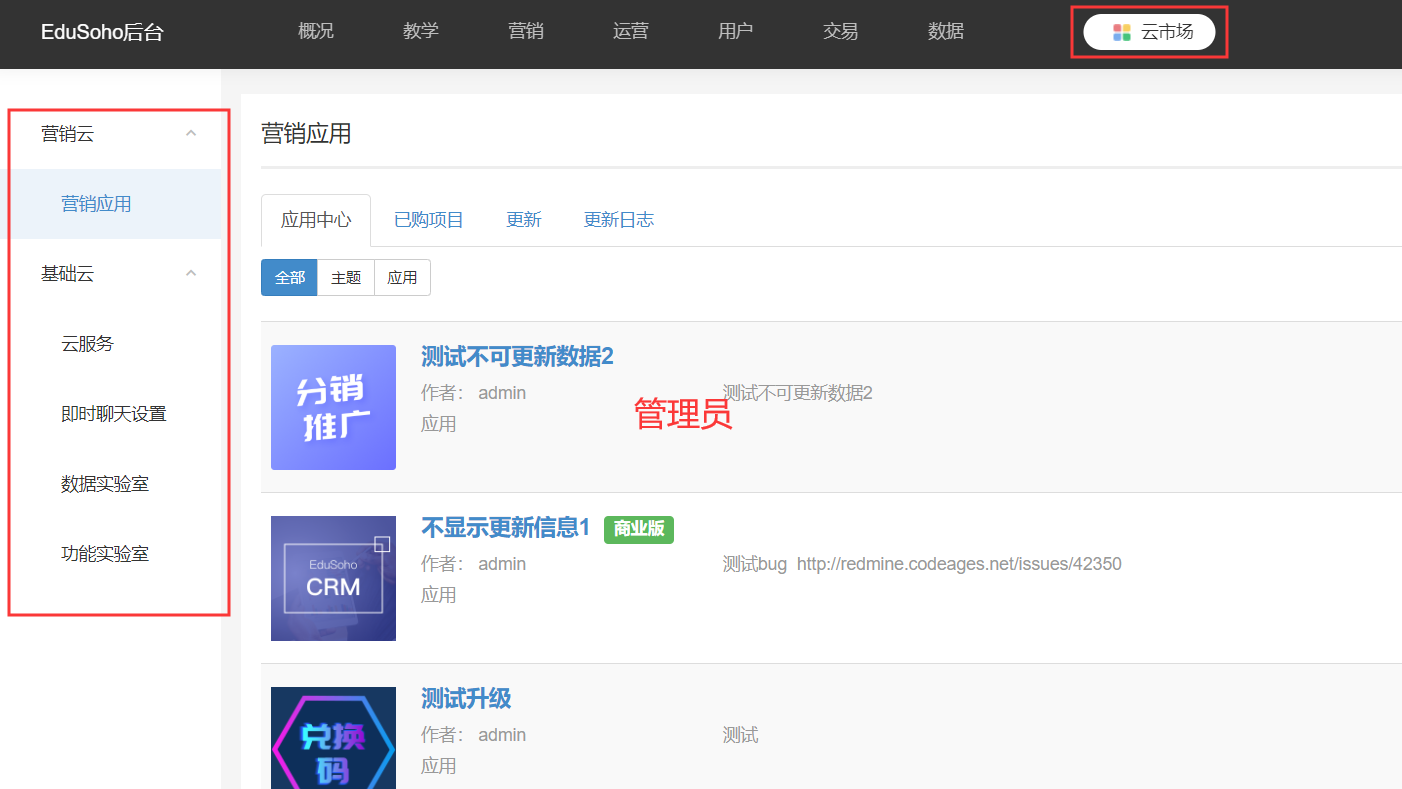1402x789 pixels.
Task: Click the EduSoho后台 logo text
Action: click(102, 32)
